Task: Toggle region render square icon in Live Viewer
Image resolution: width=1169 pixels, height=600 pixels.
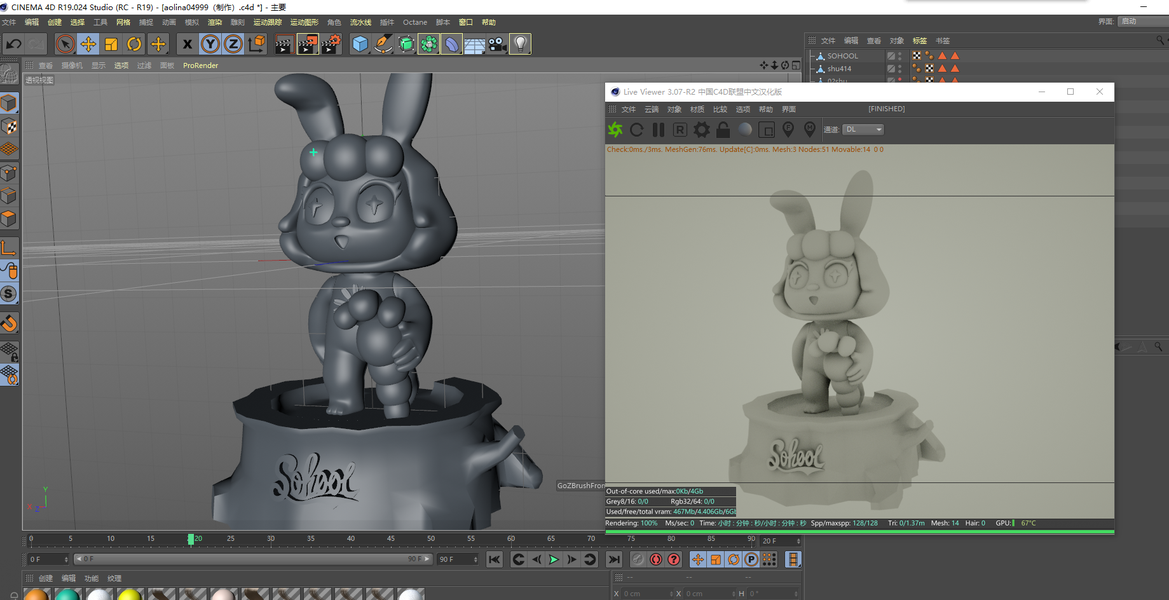Action: point(766,130)
